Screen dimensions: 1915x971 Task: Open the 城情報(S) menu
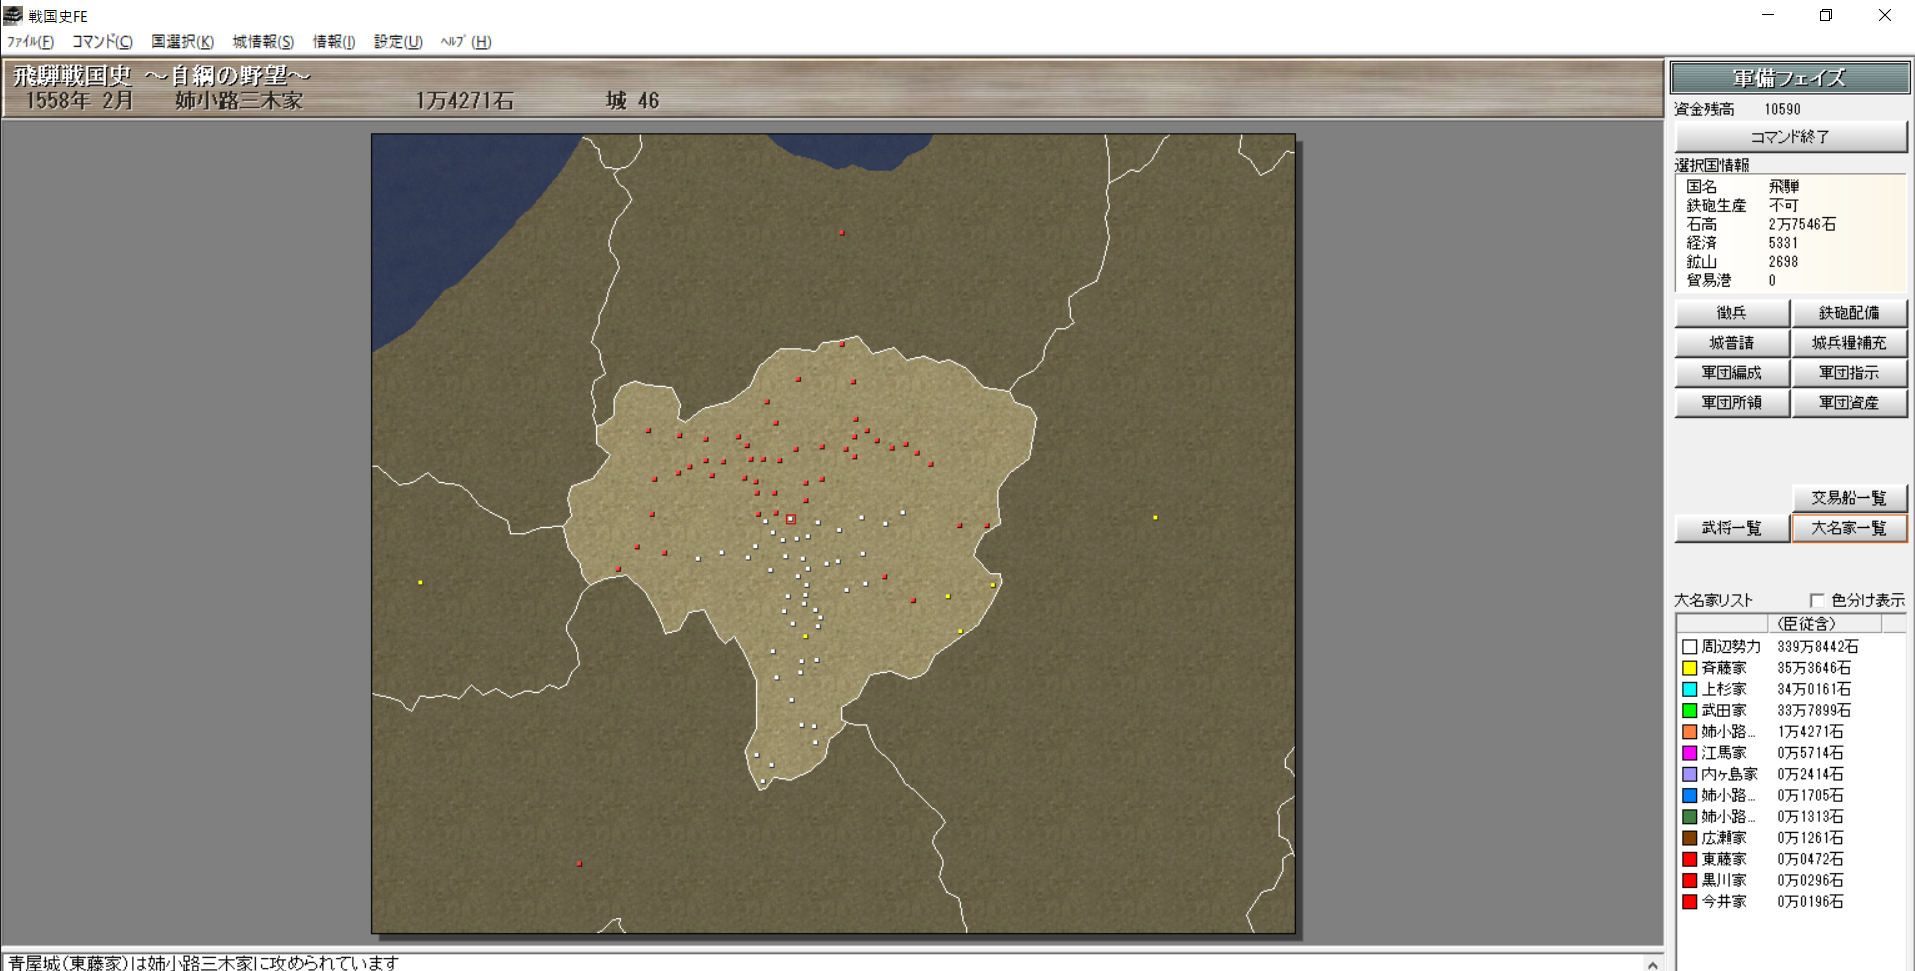[263, 42]
